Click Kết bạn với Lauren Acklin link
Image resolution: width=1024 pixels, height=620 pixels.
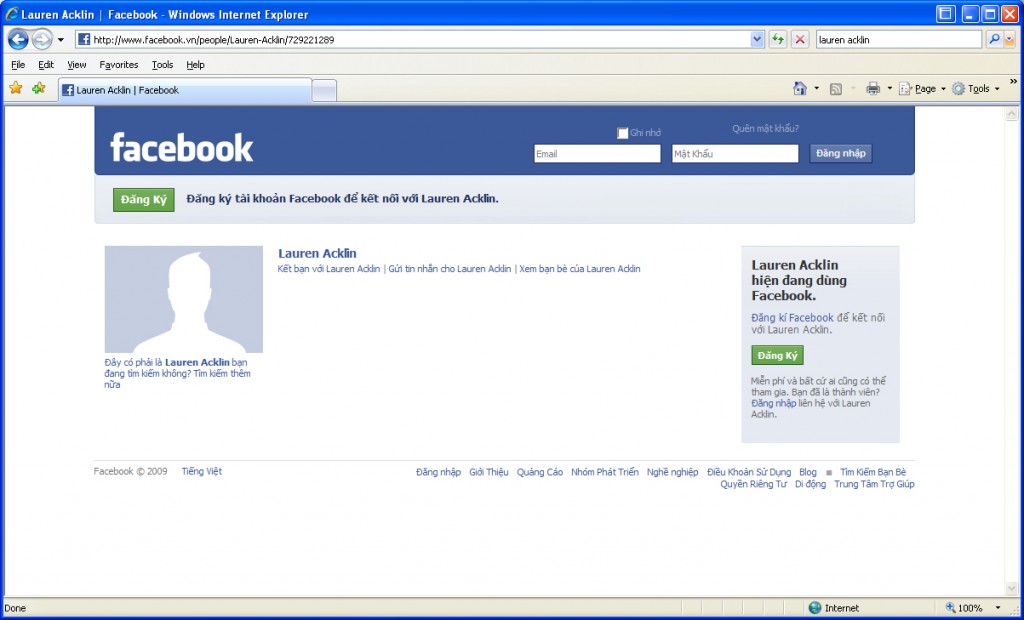pyautogui.click(x=328, y=269)
